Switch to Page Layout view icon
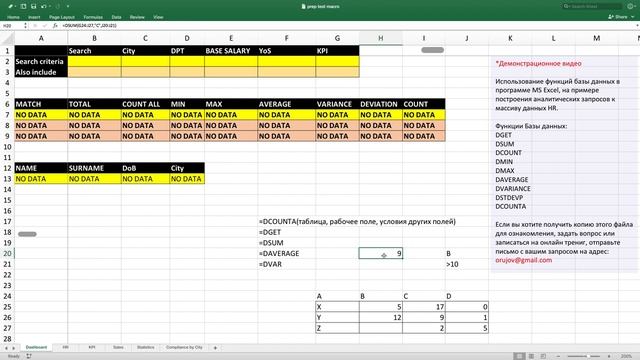This screenshot has height=360, width=640. [531, 356]
